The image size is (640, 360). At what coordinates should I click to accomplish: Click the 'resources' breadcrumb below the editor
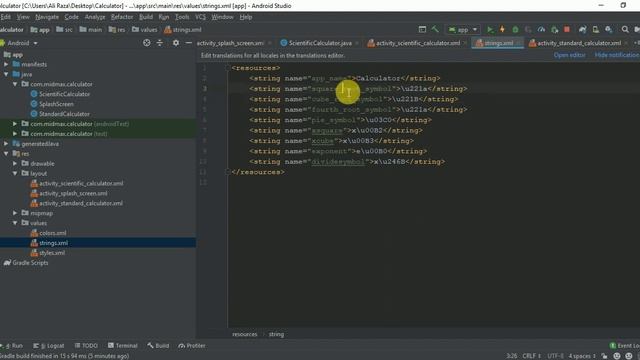pyautogui.click(x=245, y=334)
